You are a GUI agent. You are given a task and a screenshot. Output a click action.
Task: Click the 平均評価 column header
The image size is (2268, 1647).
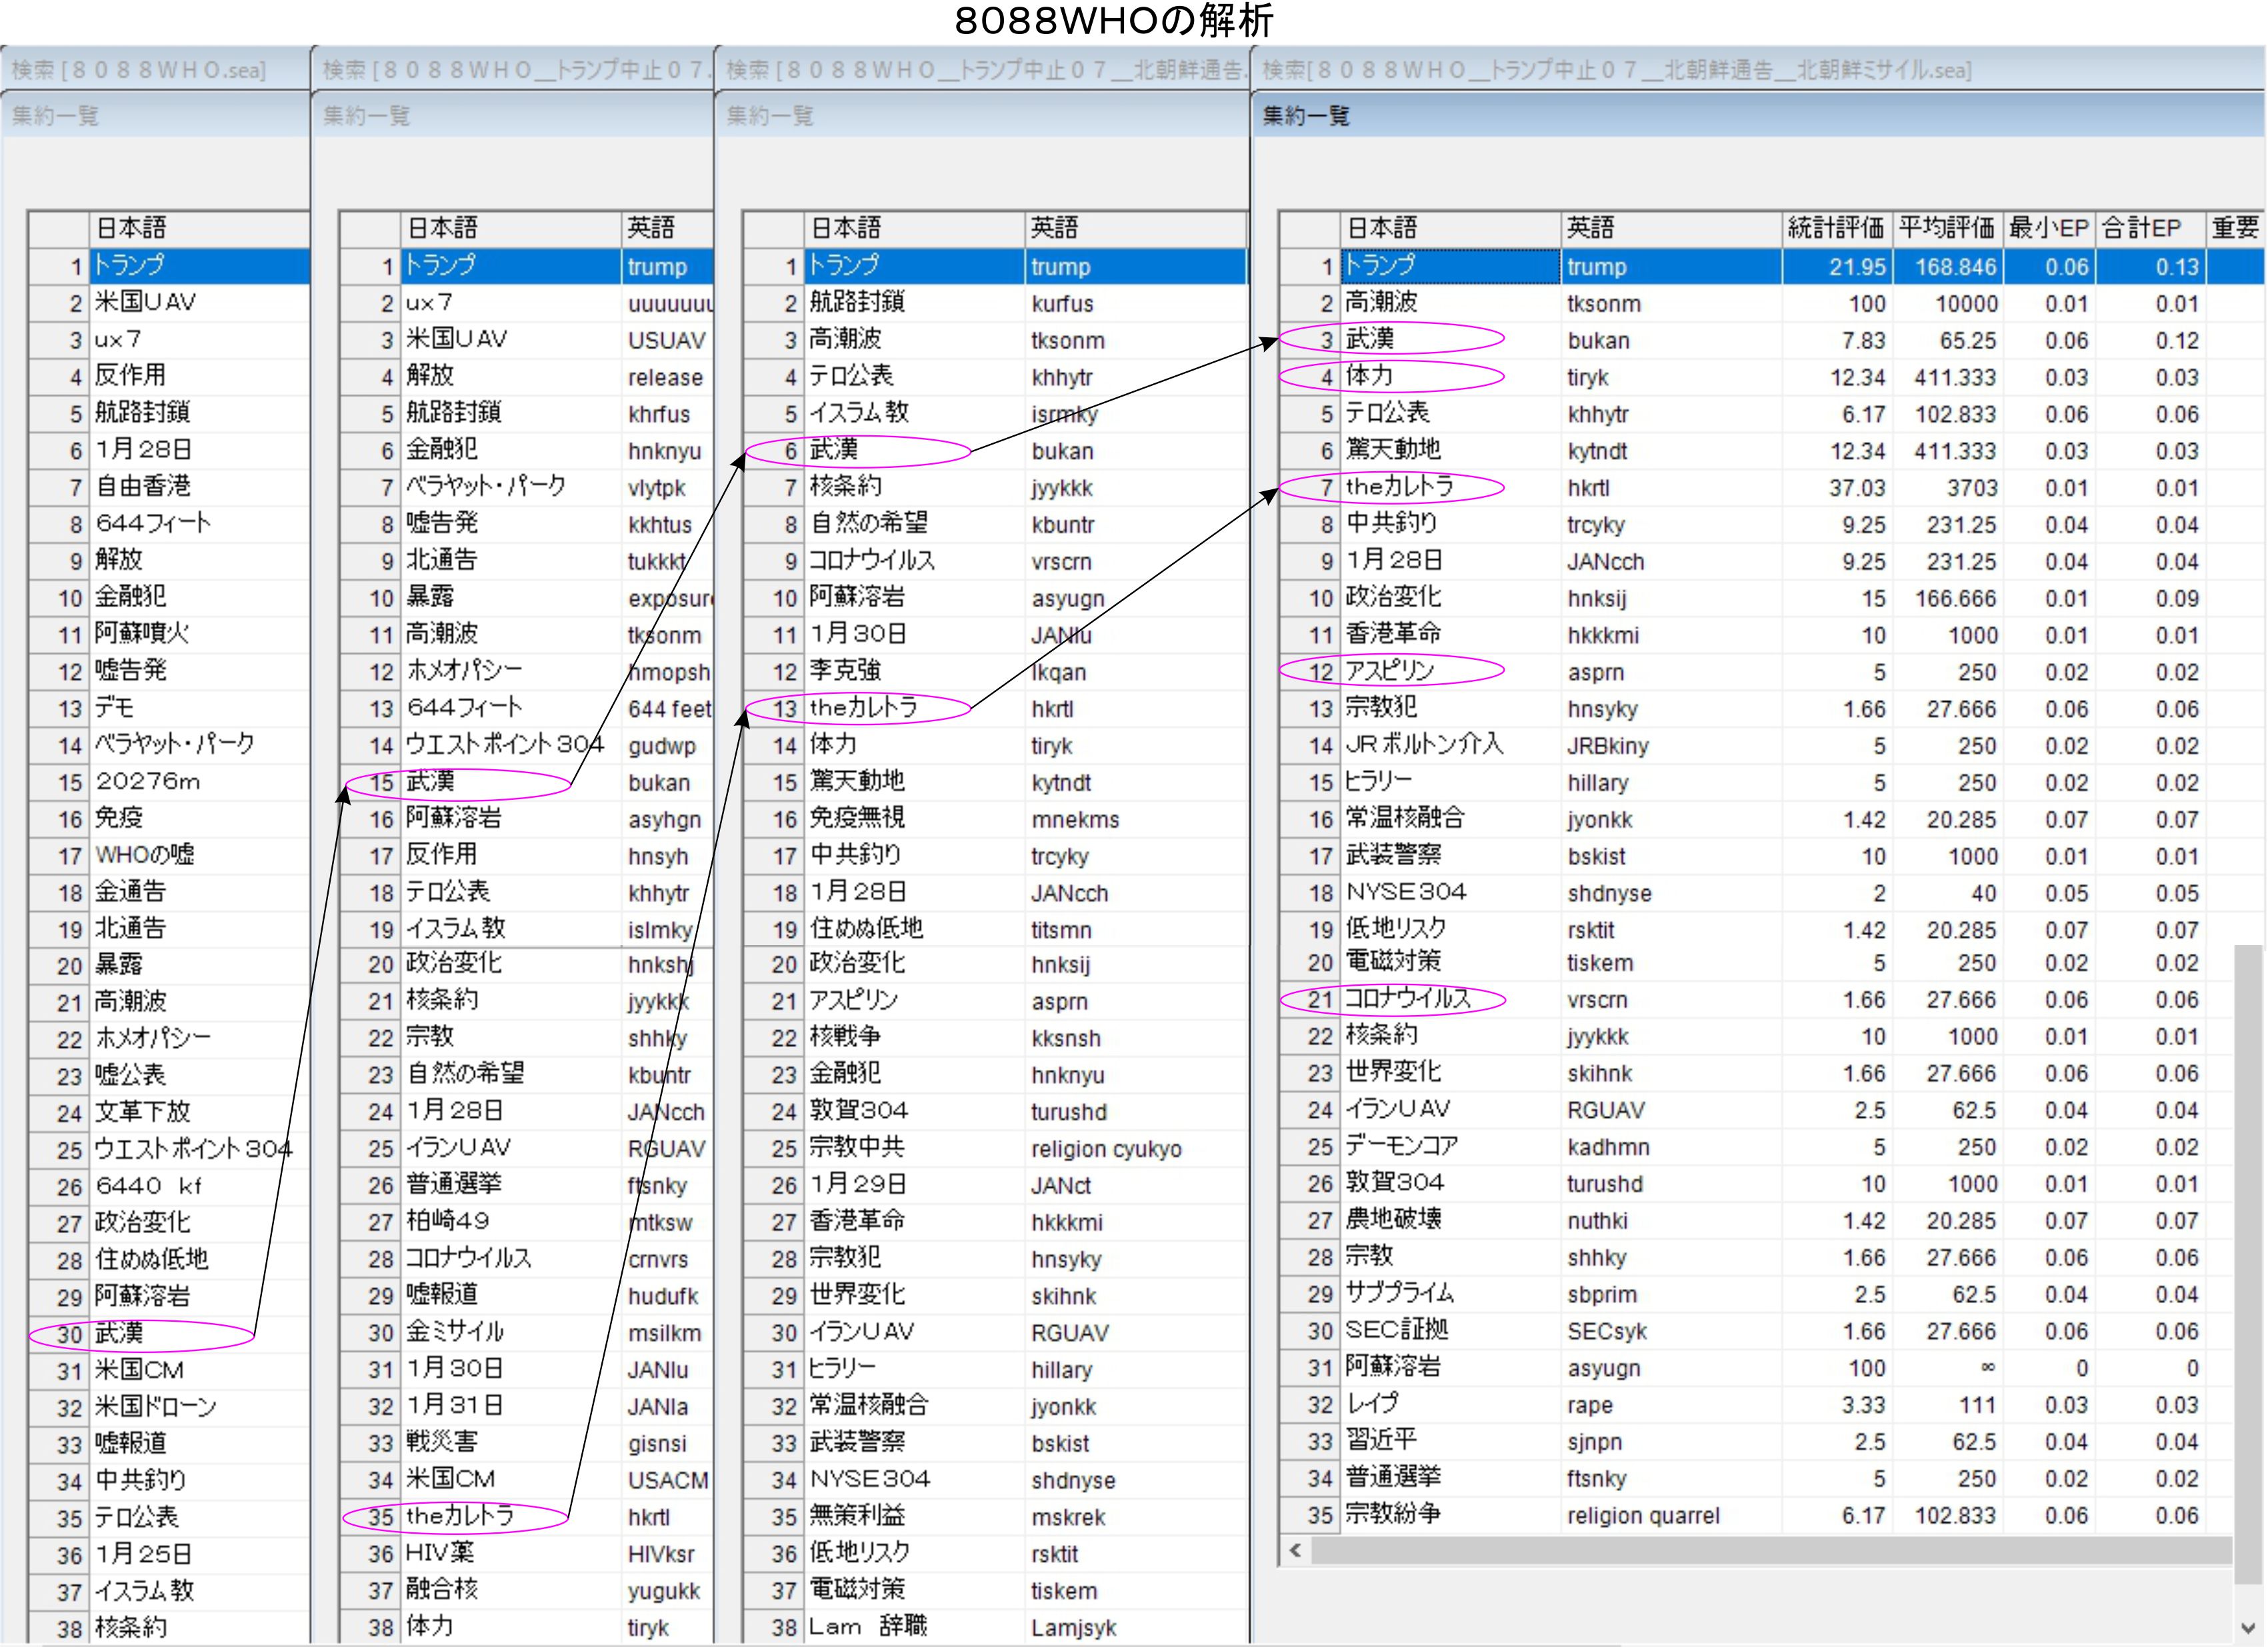pyautogui.click(x=1946, y=228)
